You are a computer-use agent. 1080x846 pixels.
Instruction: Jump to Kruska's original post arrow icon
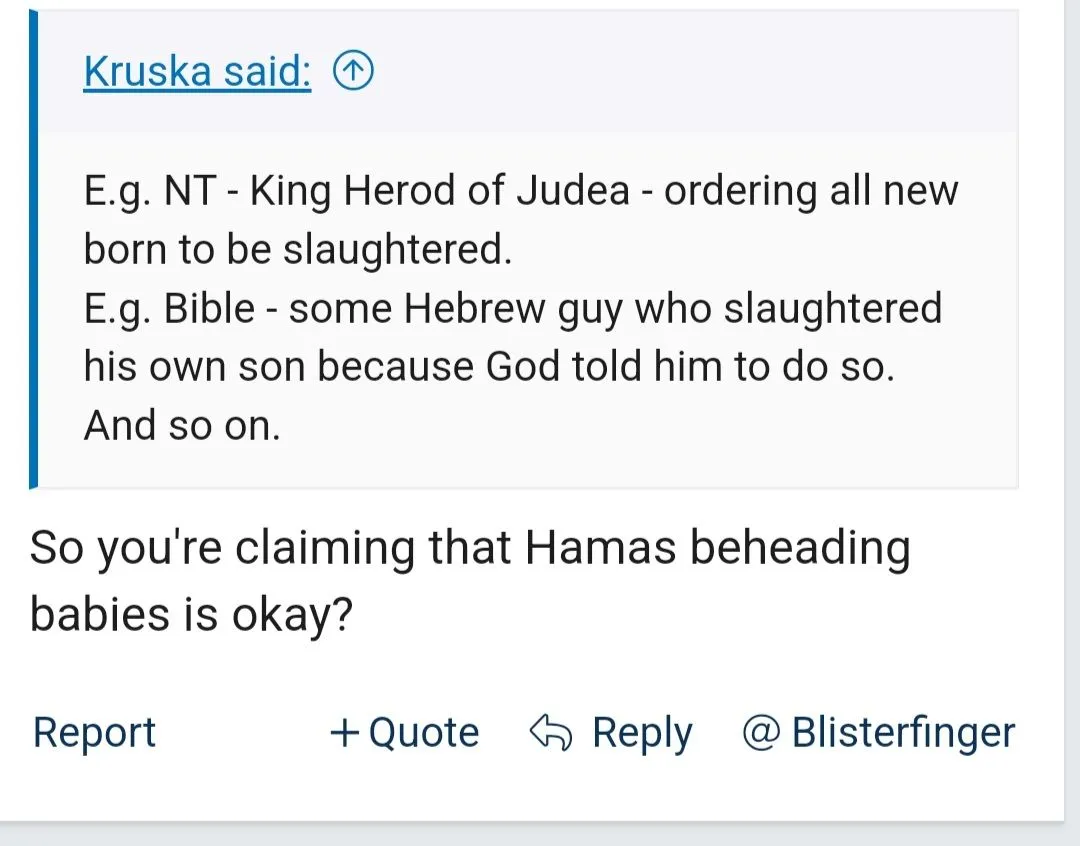click(353, 72)
